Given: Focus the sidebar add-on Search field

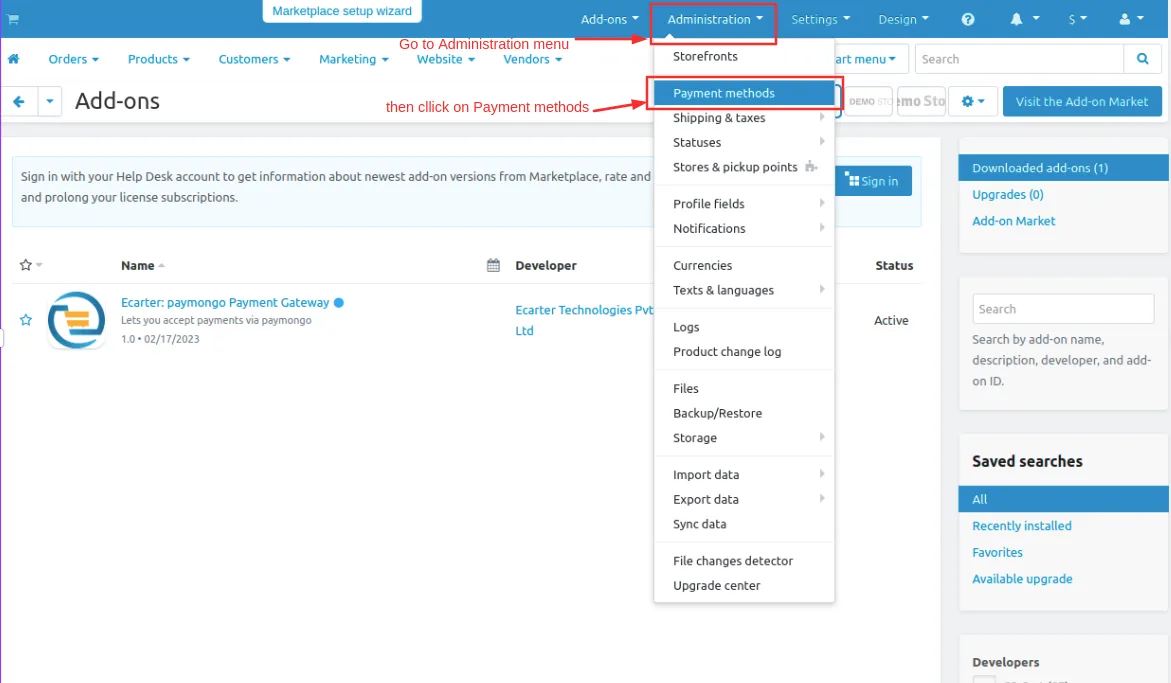Looking at the screenshot, I should [1063, 309].
